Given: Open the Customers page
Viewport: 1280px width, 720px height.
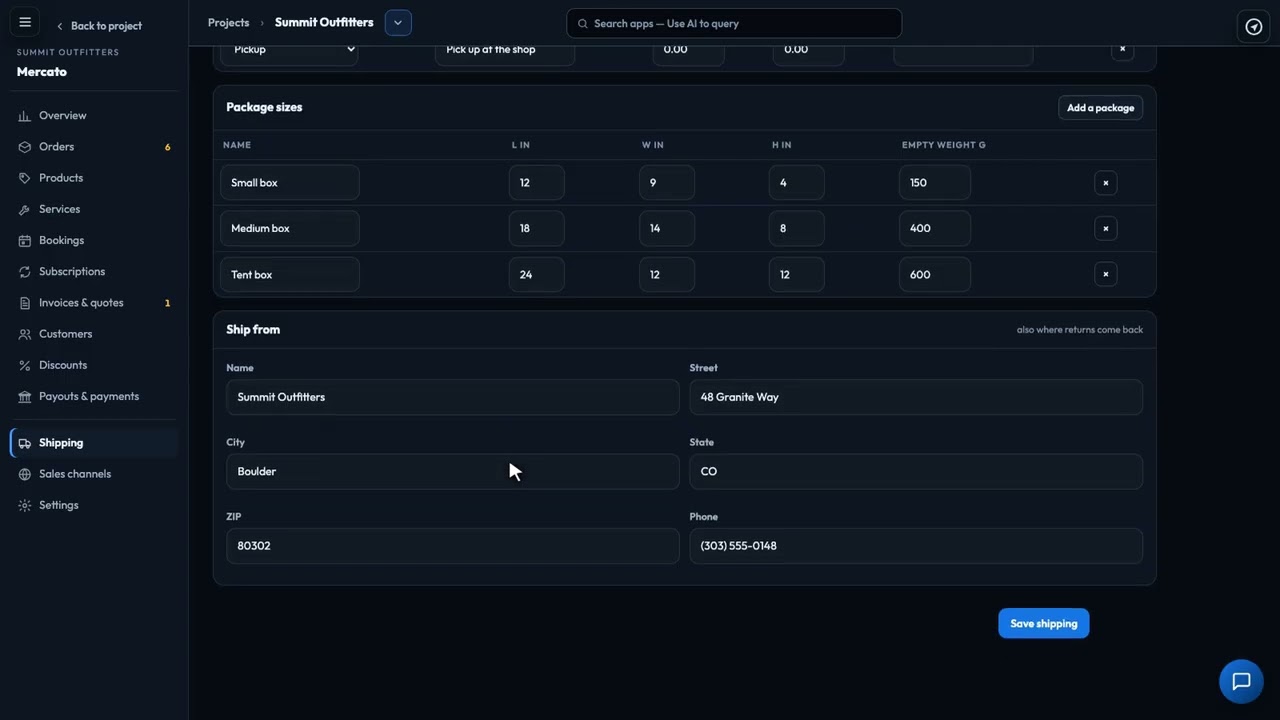Looking at the screenshot, I should (95, 334).
